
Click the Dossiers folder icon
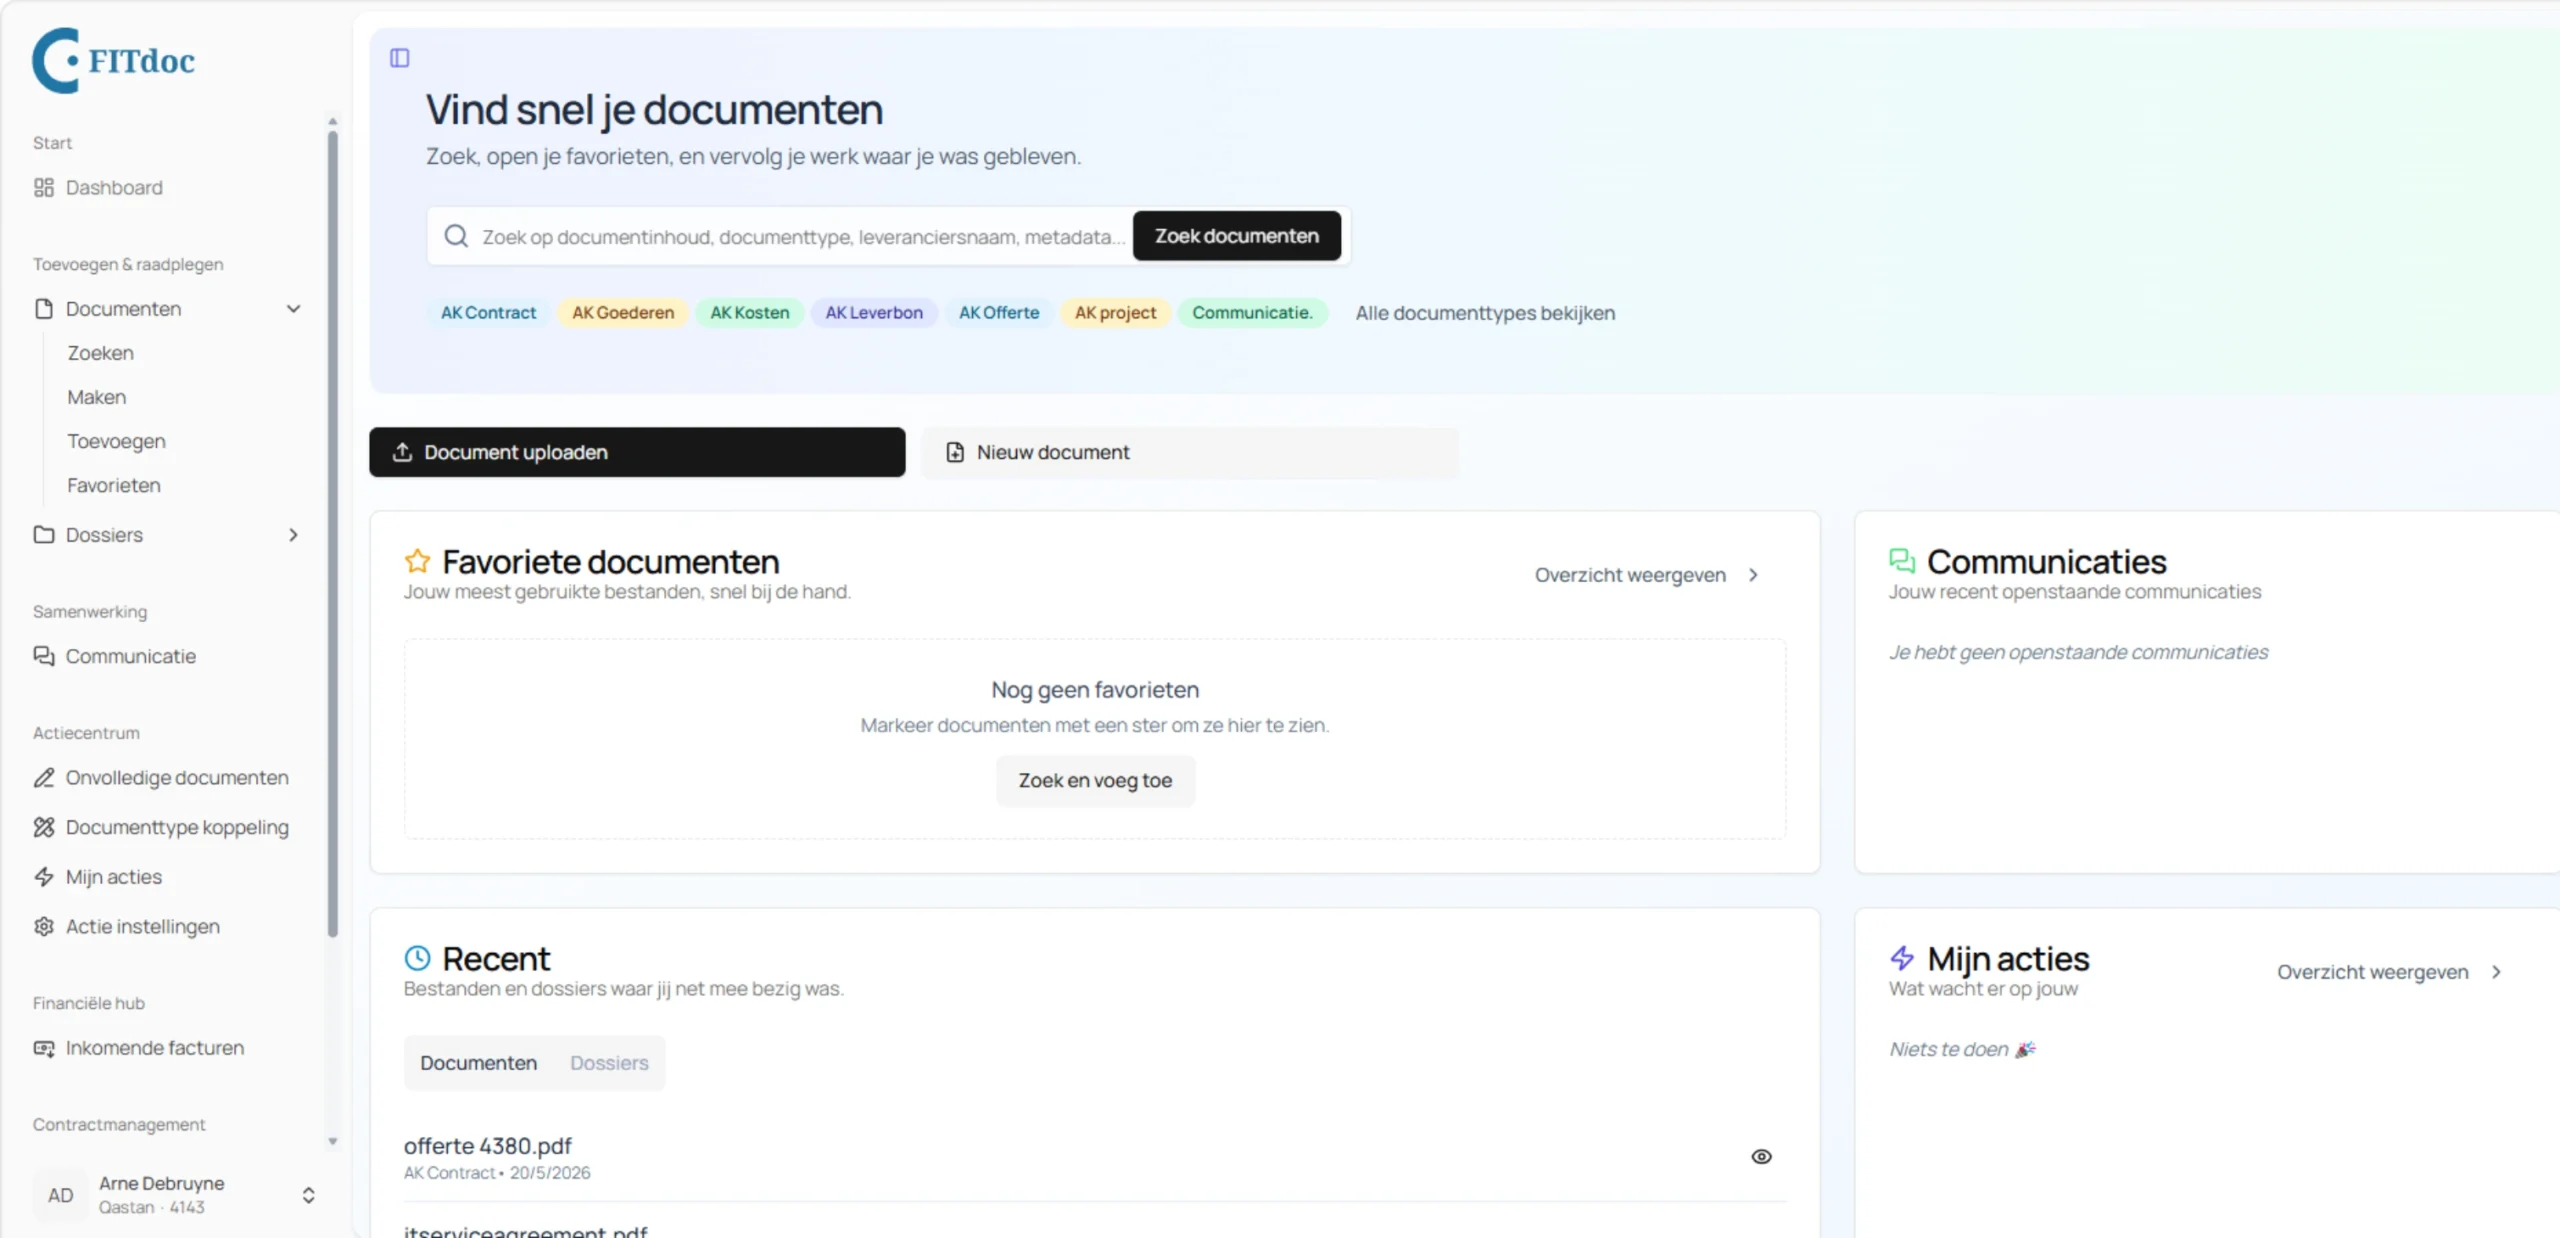43,535
